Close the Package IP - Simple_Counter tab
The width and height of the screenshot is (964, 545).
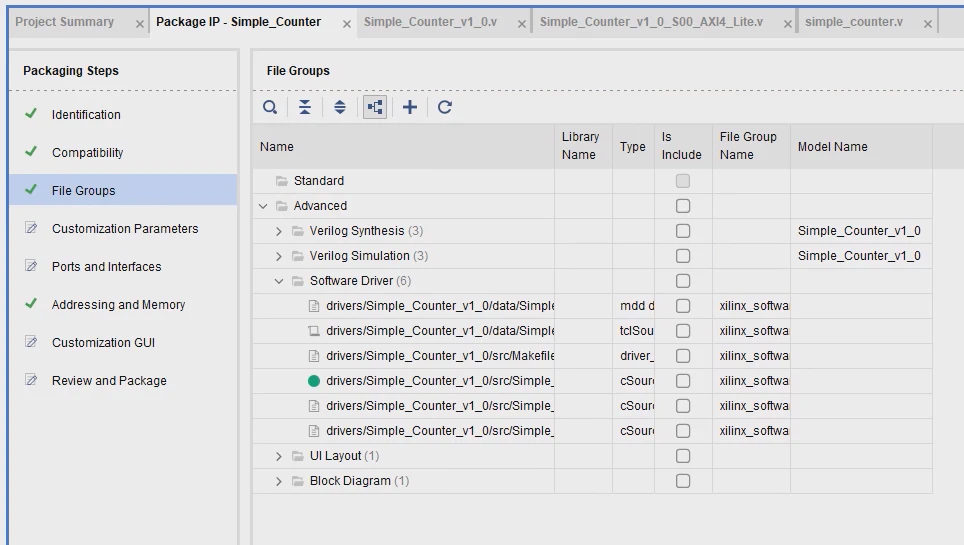point(347,24)
